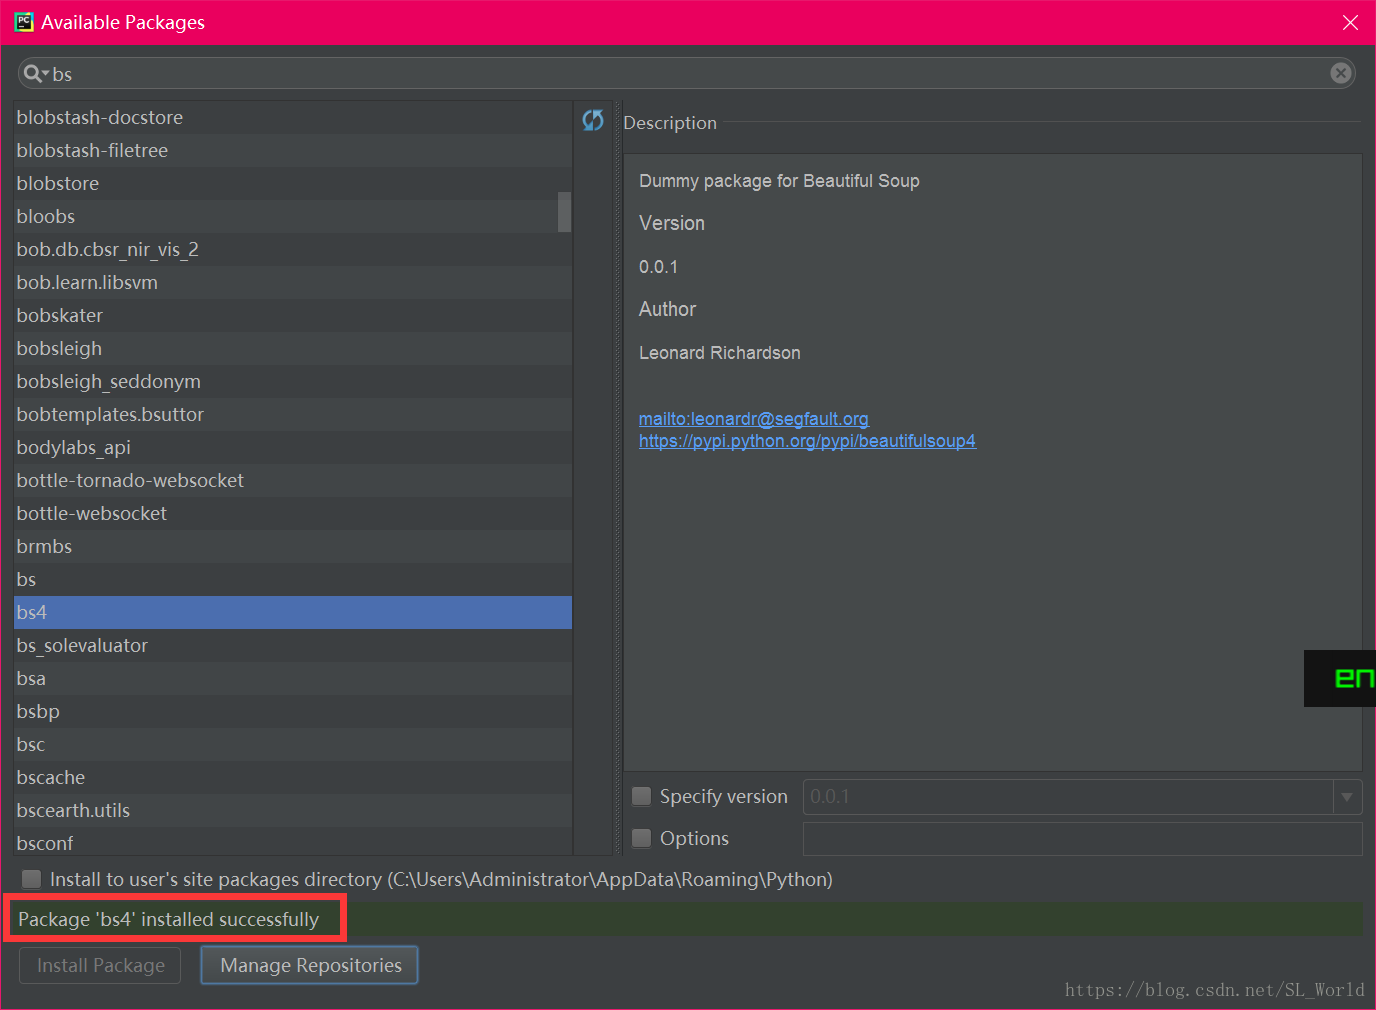Click the green 'en' input method indicator
The height and width of the screenshot is (1010, 1376).
tap(1340, 678)
